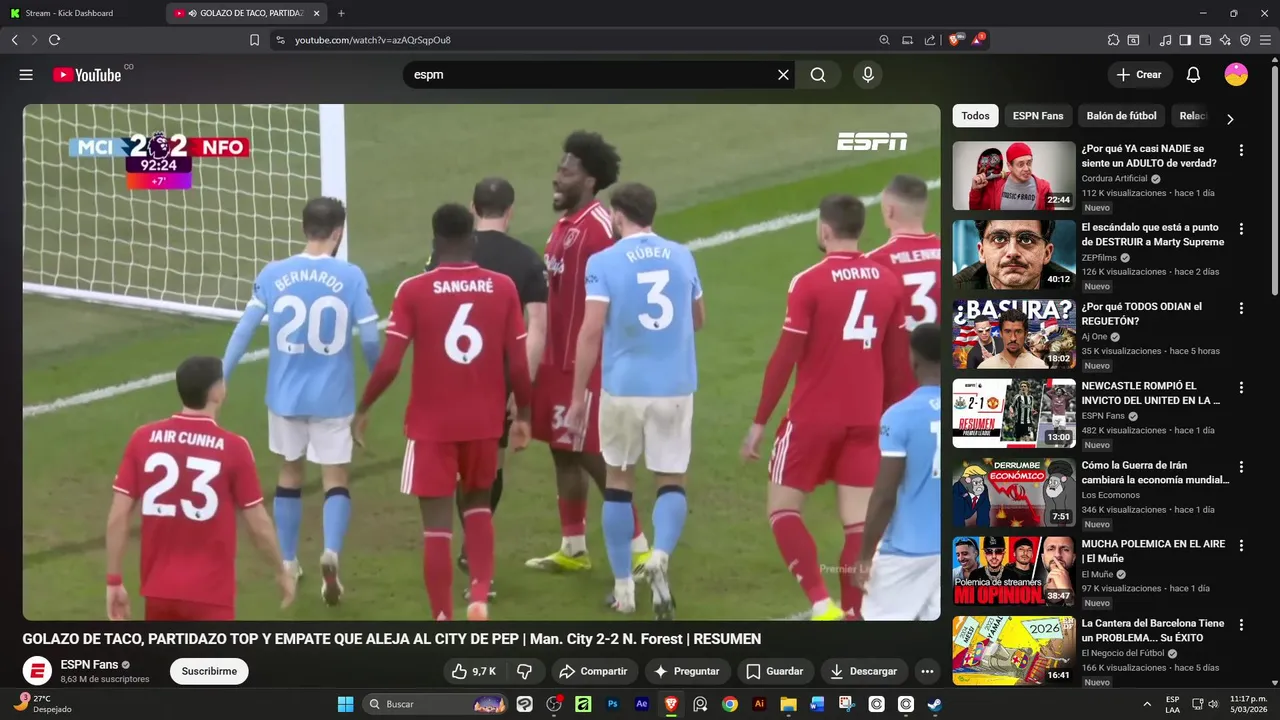Run search with the magnifier button

[x=818, y=75]
